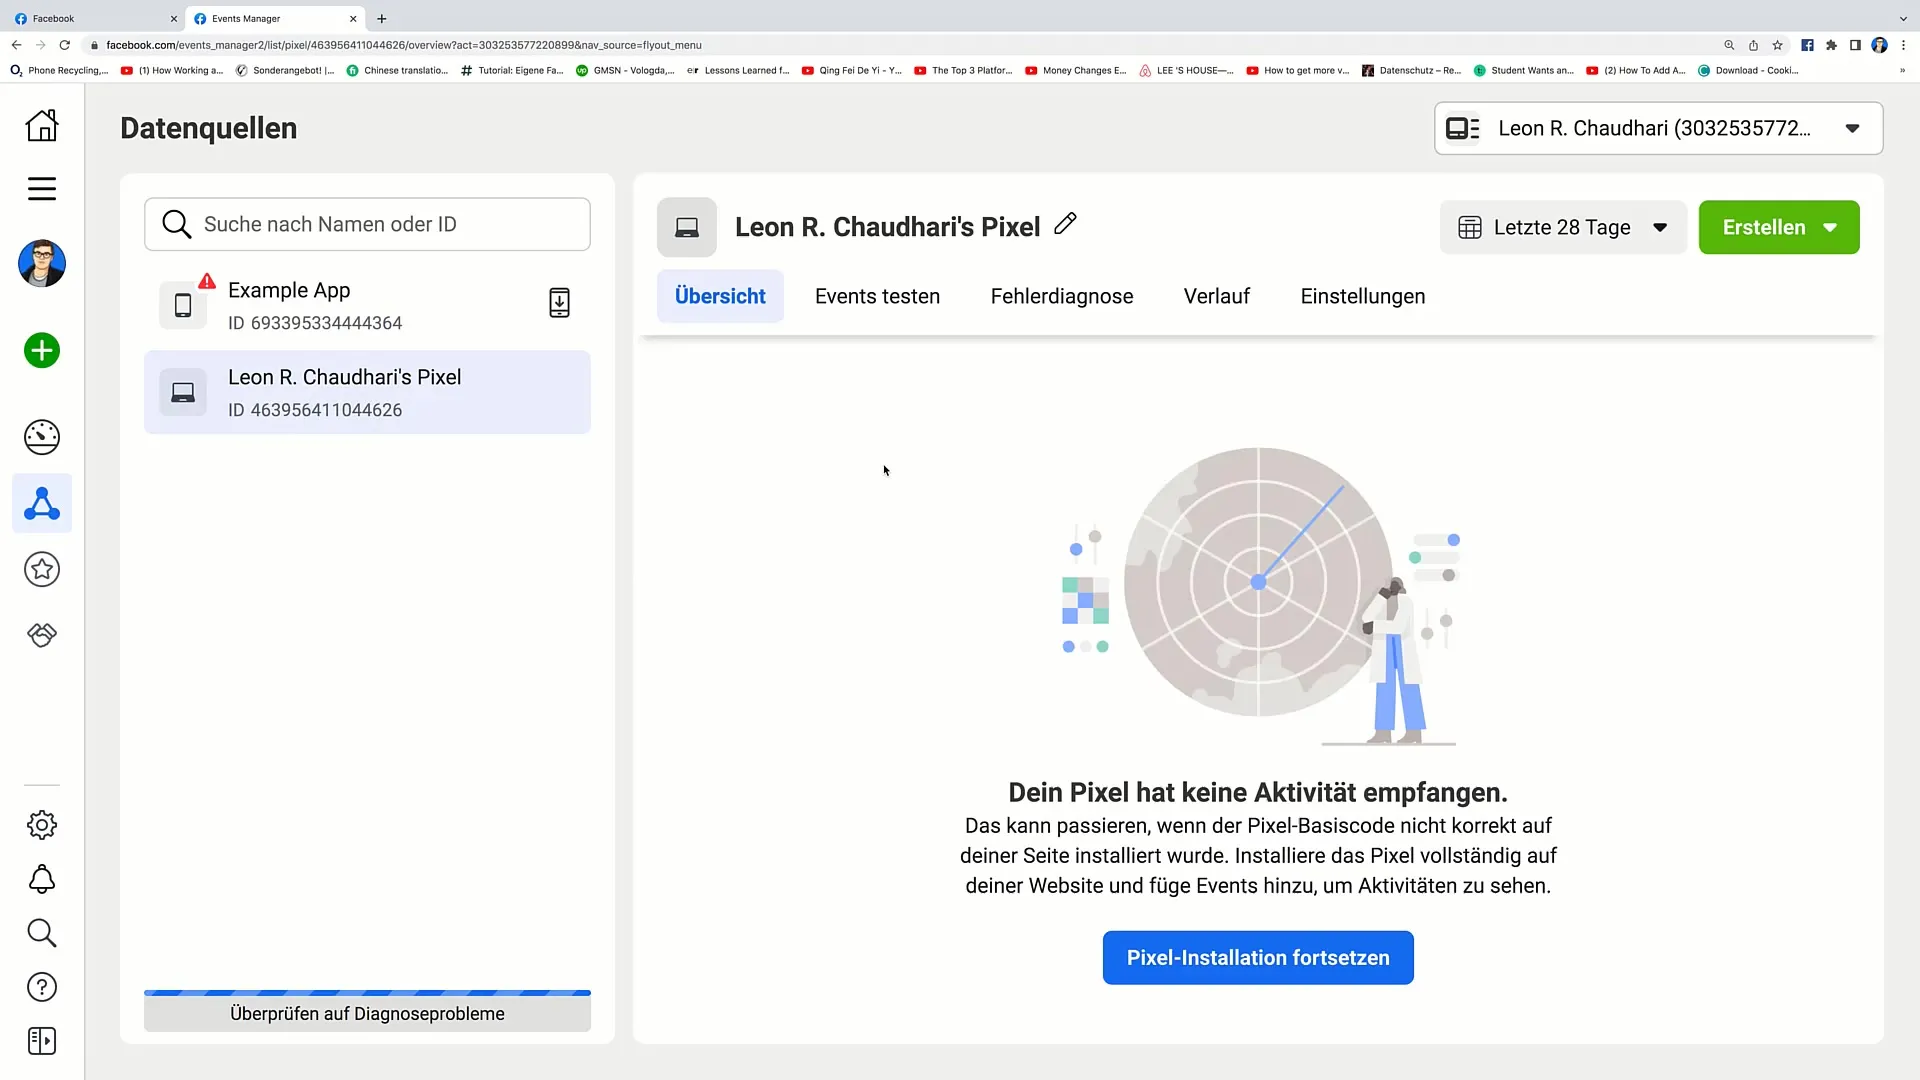The height and width of the screenshot is (1080, 1920).
Task: Click the Überprüfen auf Diagnoseprobleme button
Action: click(x=367, y=1013)
